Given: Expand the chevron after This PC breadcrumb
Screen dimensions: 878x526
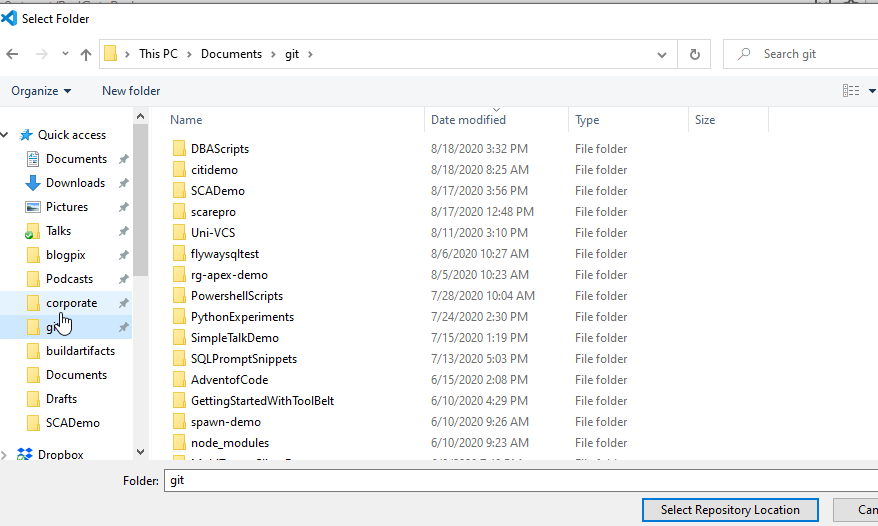Looking at the screenshot, I should pos(189,54).
